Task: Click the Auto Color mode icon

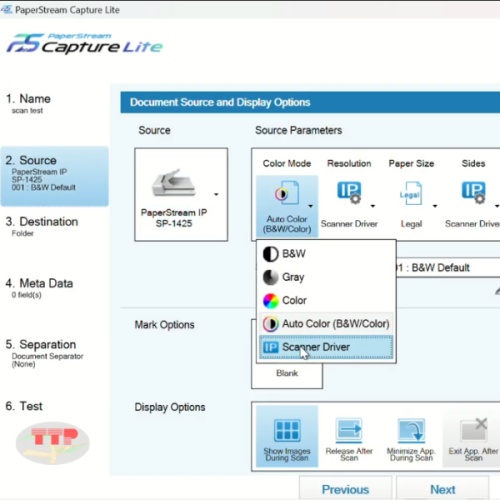Action: (x=286, y=192)
